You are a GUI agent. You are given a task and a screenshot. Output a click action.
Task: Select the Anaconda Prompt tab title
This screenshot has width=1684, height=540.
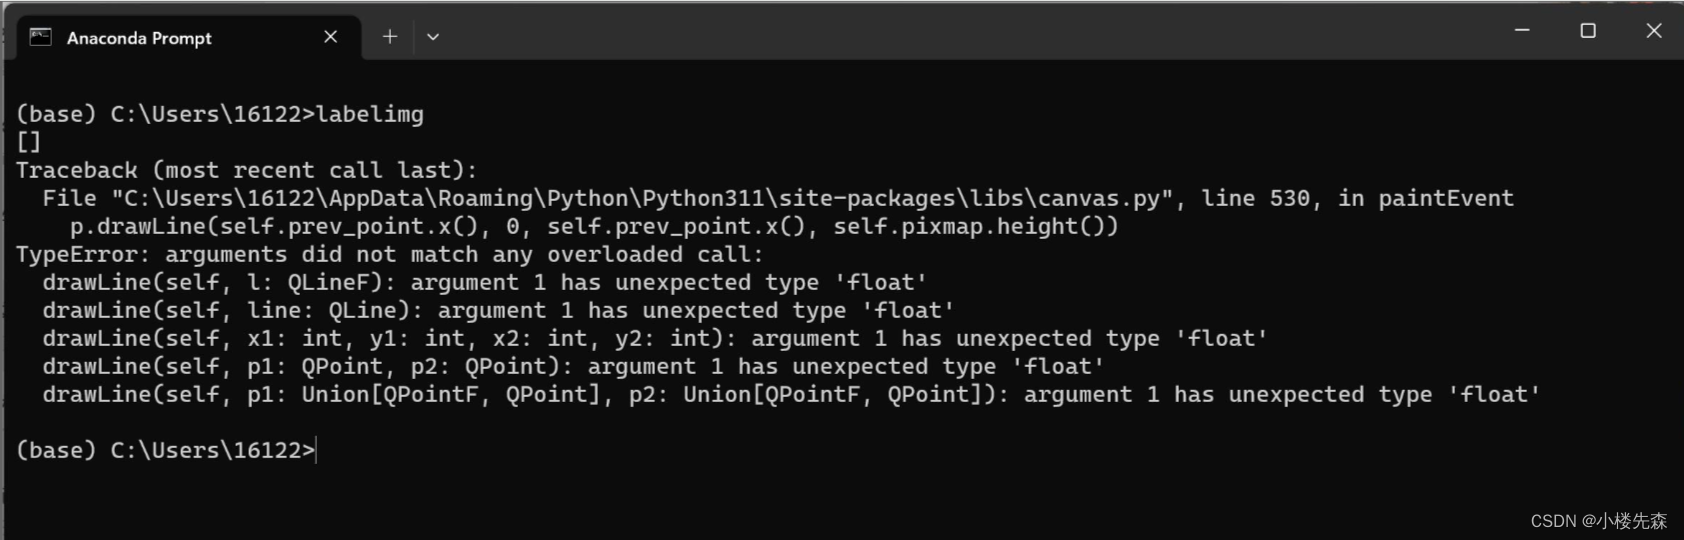click(139, 38)
